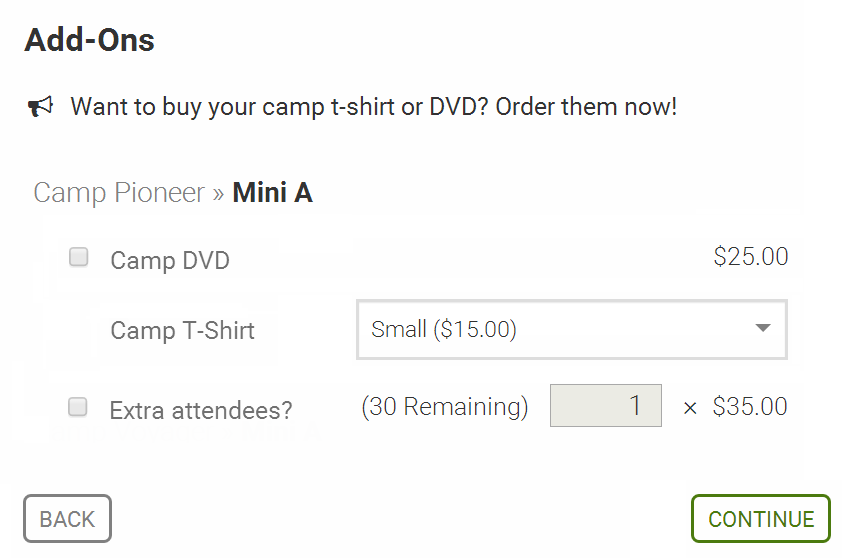Image resolution: width=842 pixels, height=558 pixels.
Task: Click the megaphone announcement icon
Action: tap(41, 106)
